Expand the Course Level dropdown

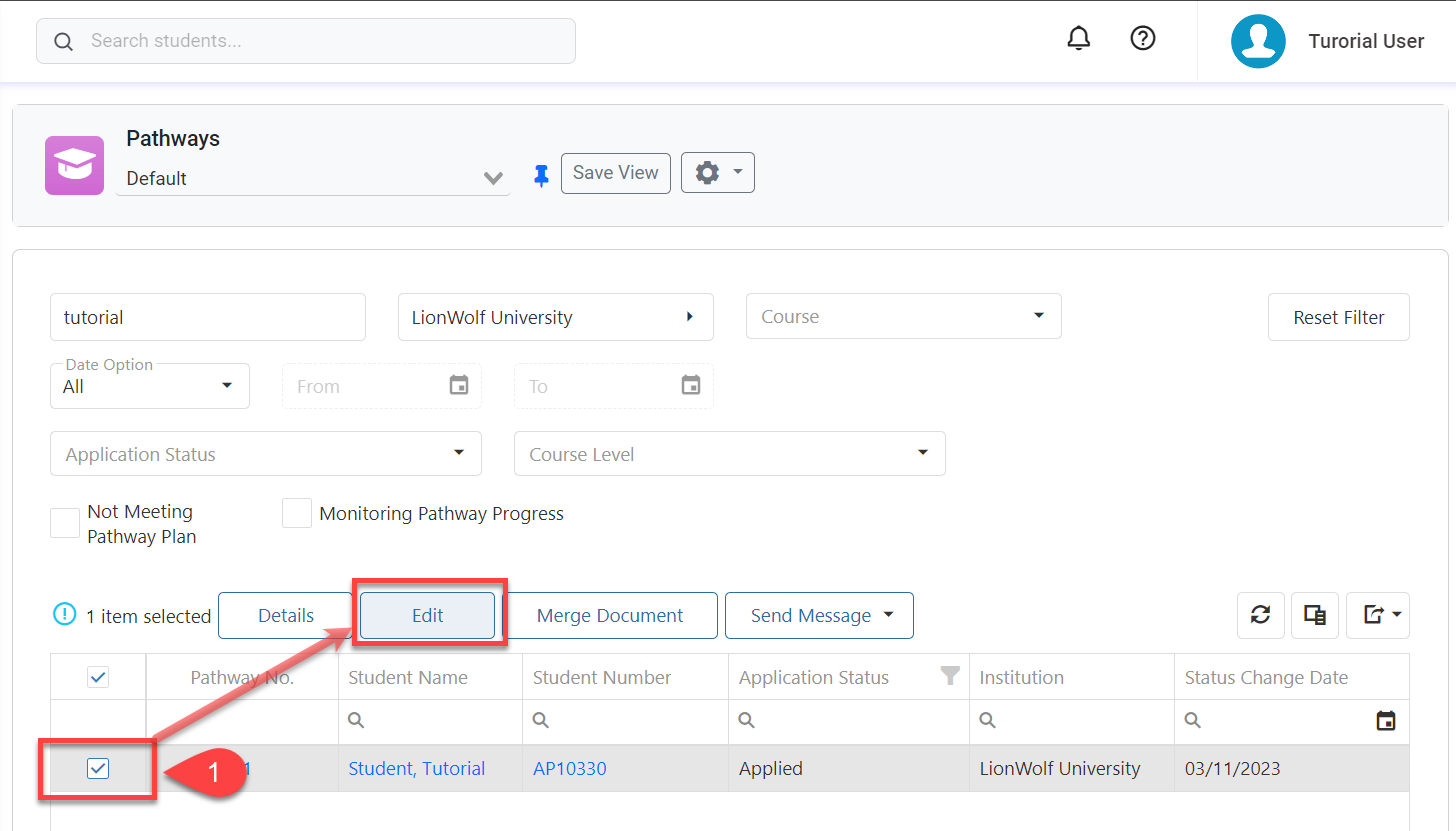pyautogui.click(x=729, y=454)
